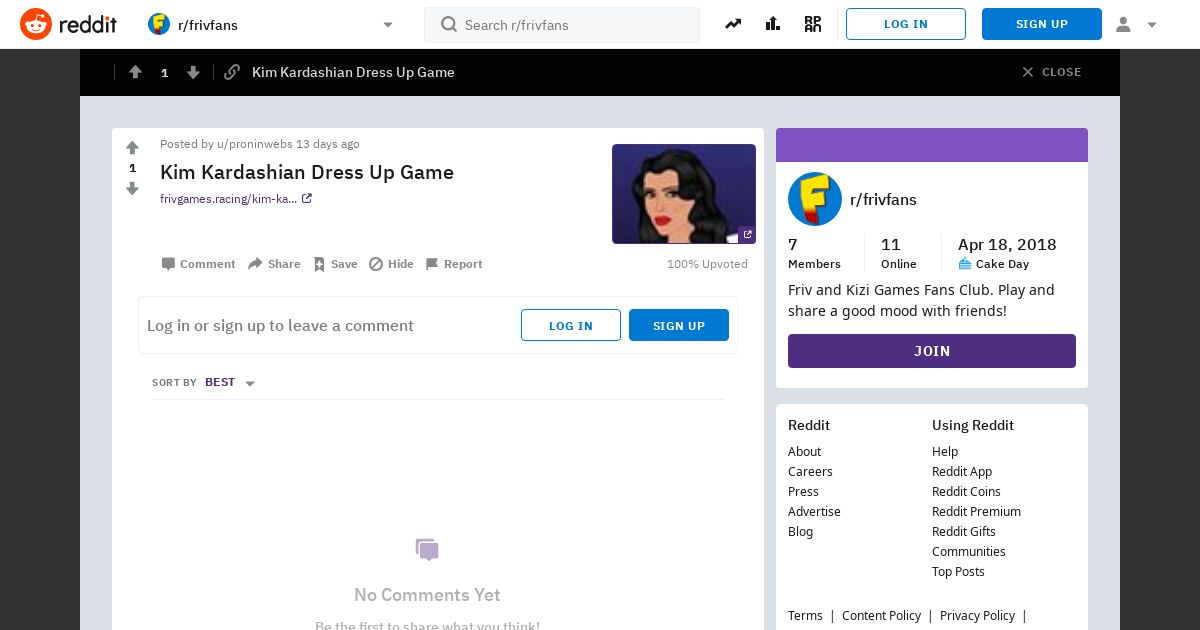Click the '100% Upvoted' text
The width and height of the screenshot is (1200, 630).
707,264
